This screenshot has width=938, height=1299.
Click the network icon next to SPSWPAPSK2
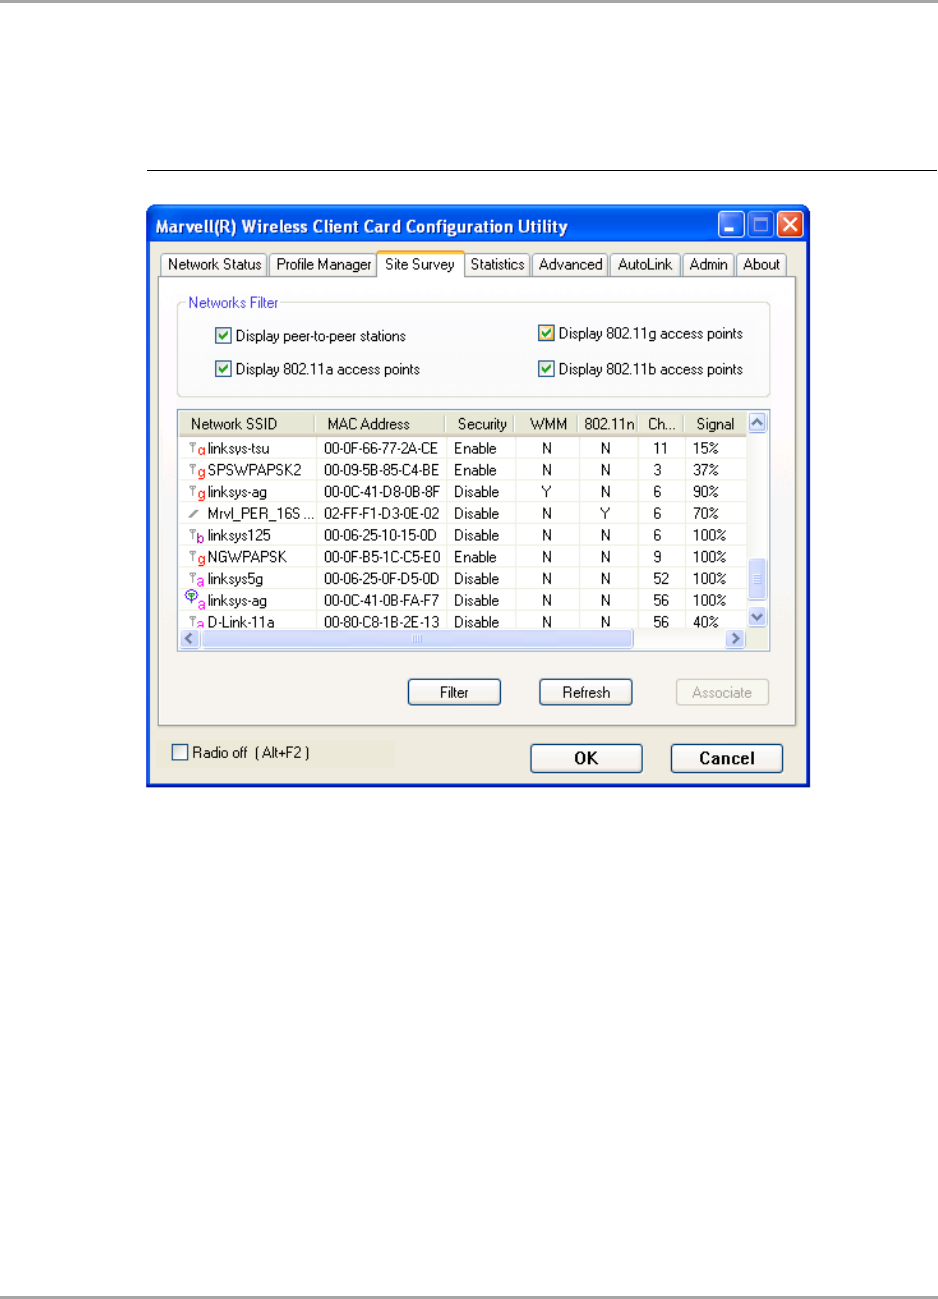(196, 471)
